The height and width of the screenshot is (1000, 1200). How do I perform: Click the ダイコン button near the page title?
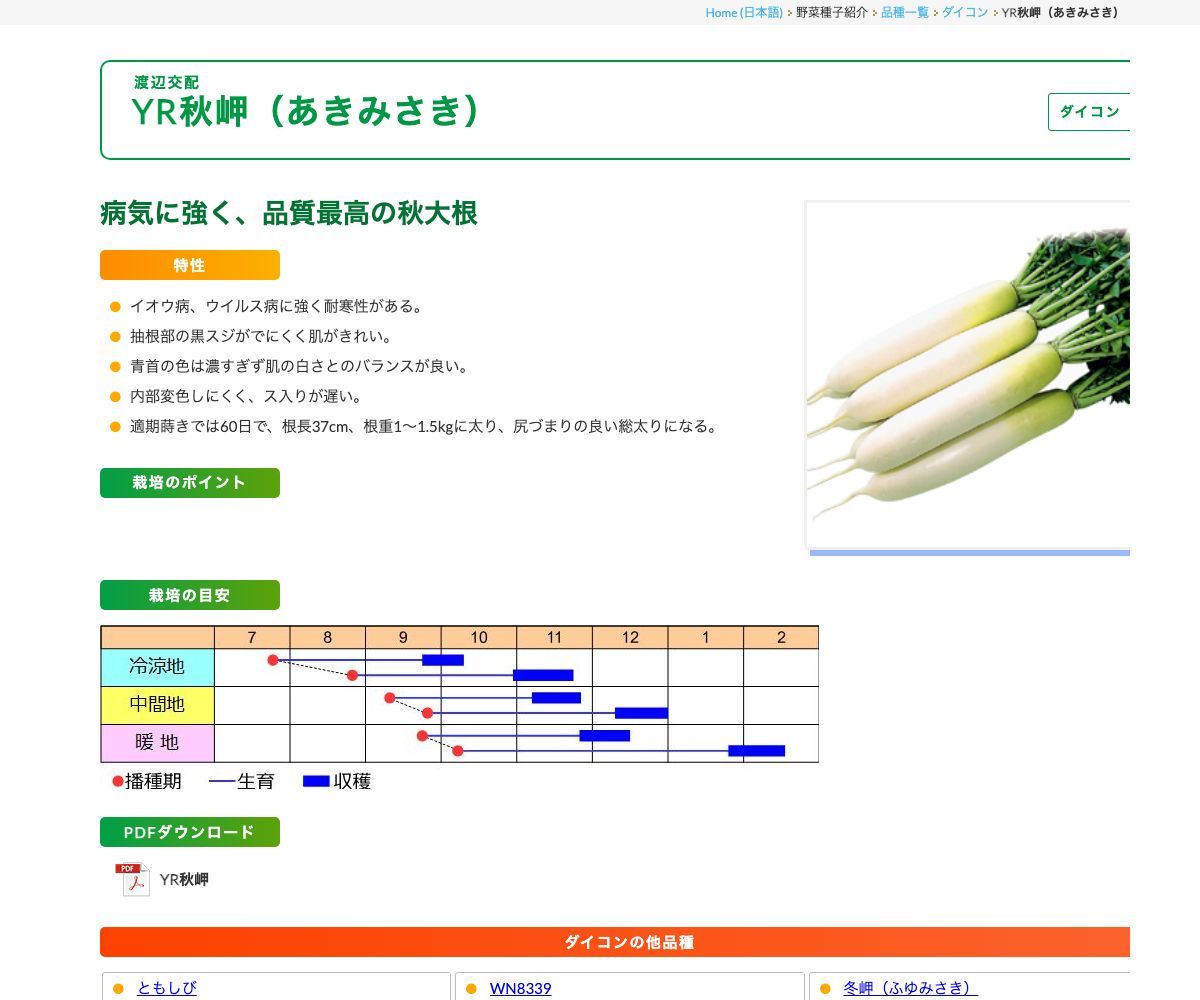coord(1090,112)
